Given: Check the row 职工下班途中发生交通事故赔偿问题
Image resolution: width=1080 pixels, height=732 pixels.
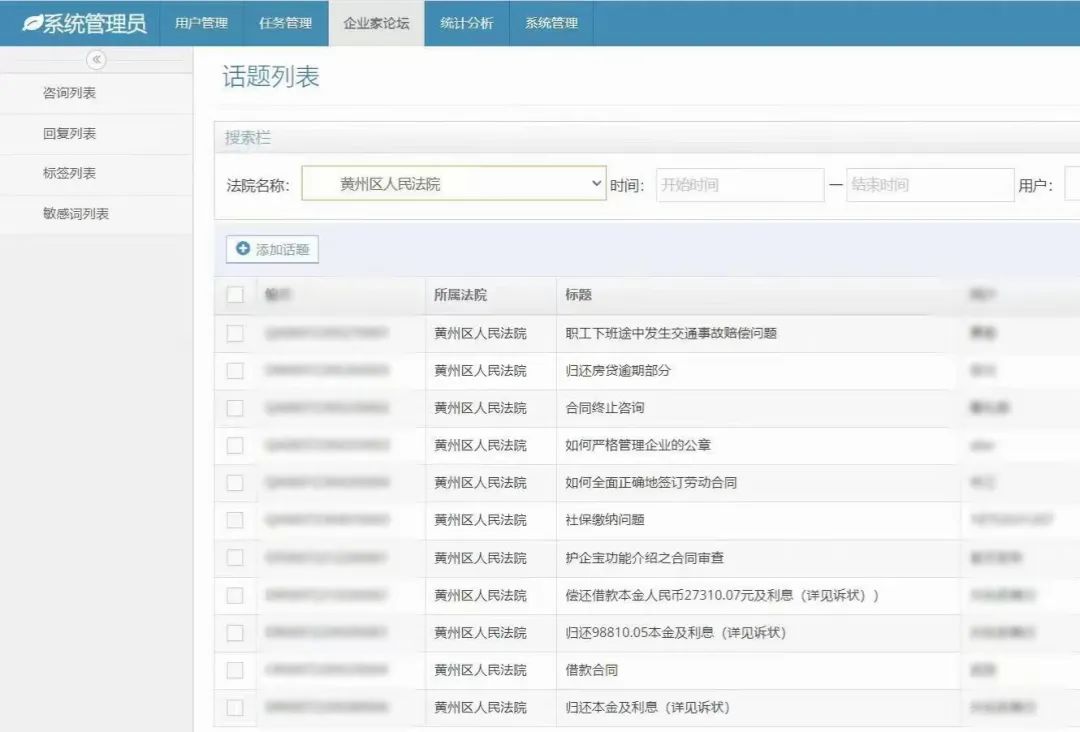Looking at the screenshot, I should [x=235, y=333].
